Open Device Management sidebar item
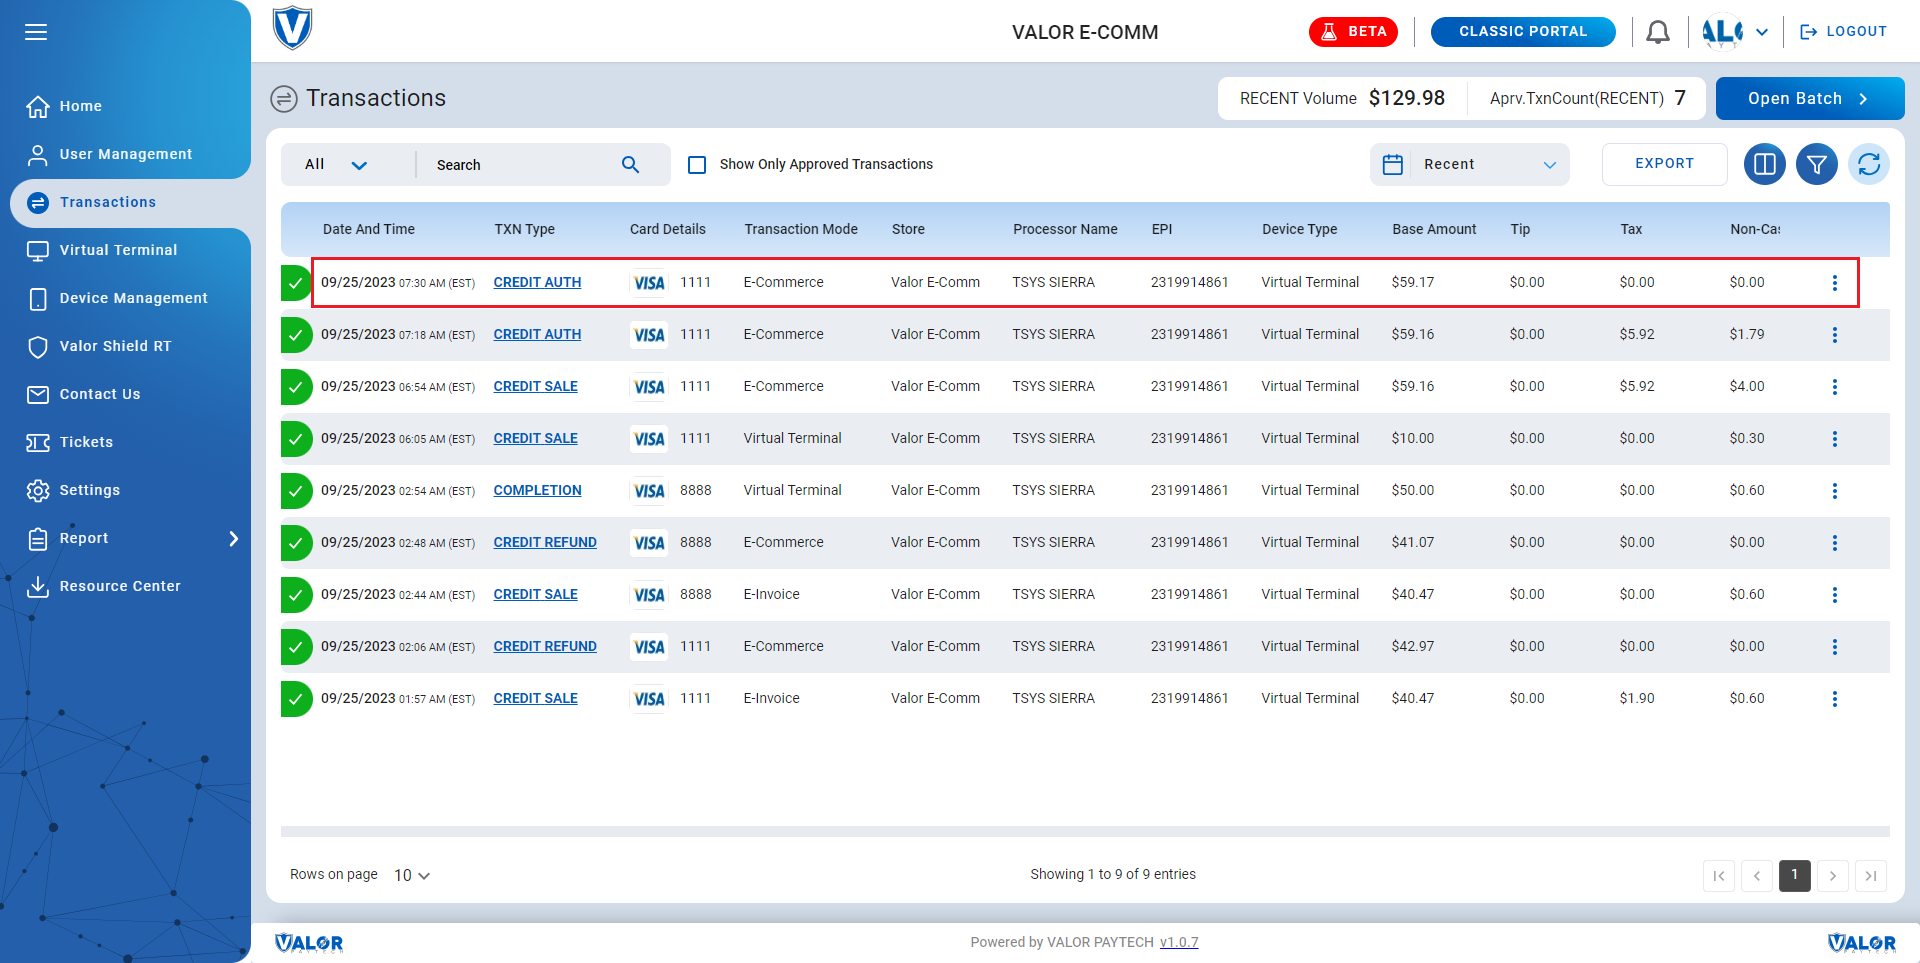The image size is (1920, 963). coord(133,298)
